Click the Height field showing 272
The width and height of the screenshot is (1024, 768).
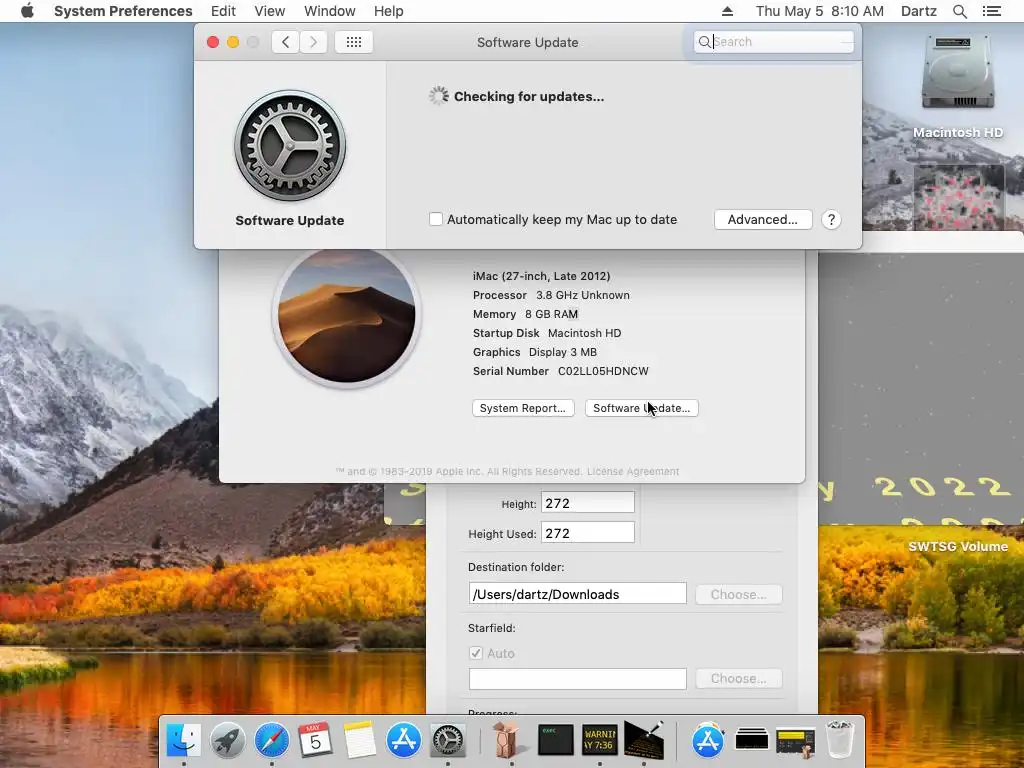[x=588, y=503]
